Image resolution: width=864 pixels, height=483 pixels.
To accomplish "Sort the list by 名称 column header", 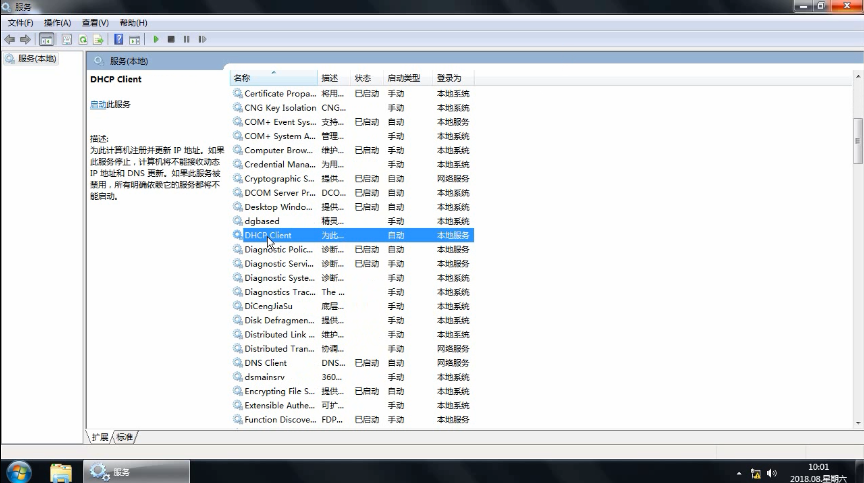I will click(x=242, y=78).
